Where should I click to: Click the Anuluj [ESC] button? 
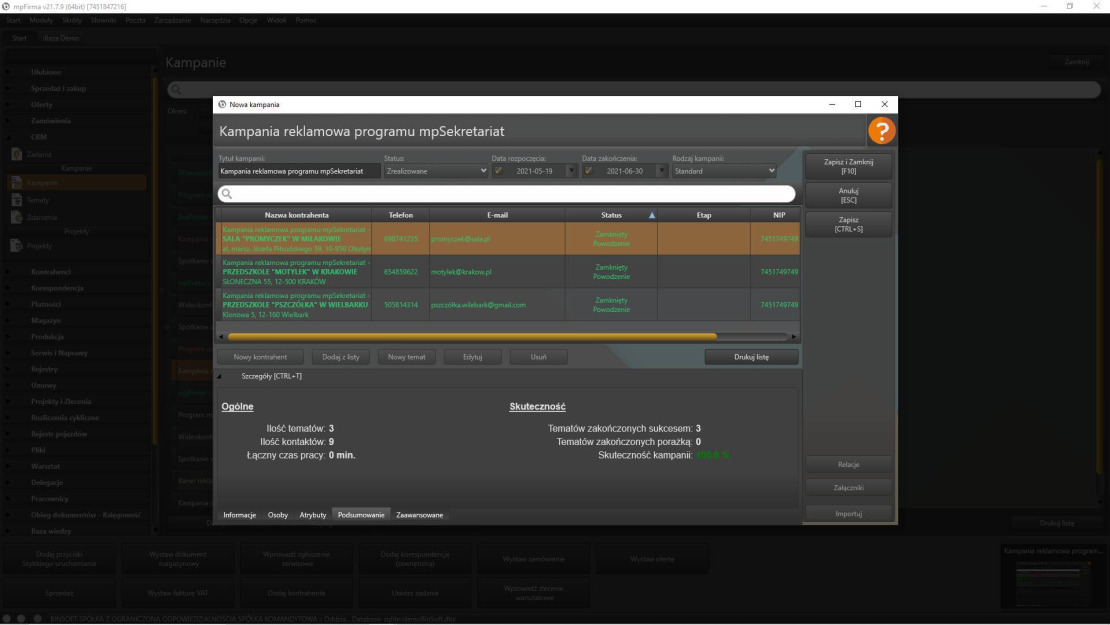[x=848, y=195]
